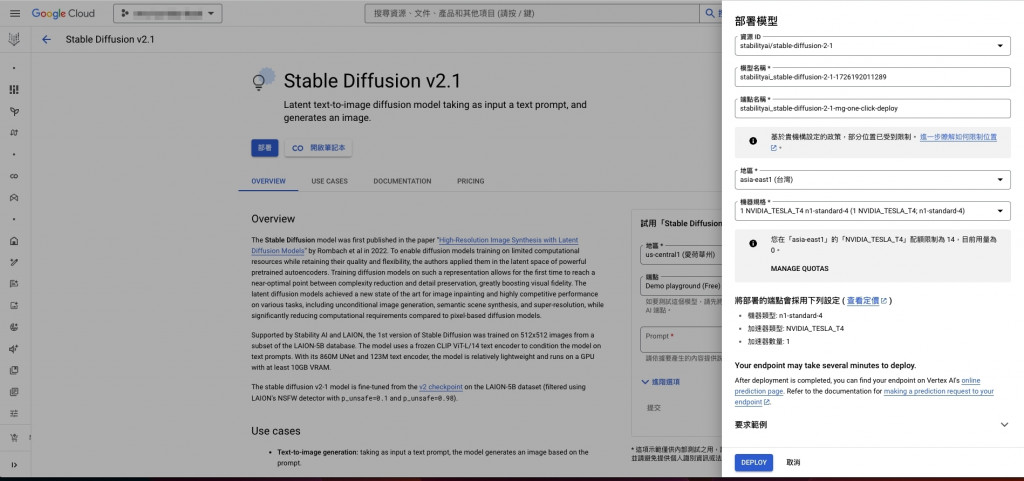1024x481 pixels.
Task: Click the magic wand icon in sidebar
Action: 14,262
